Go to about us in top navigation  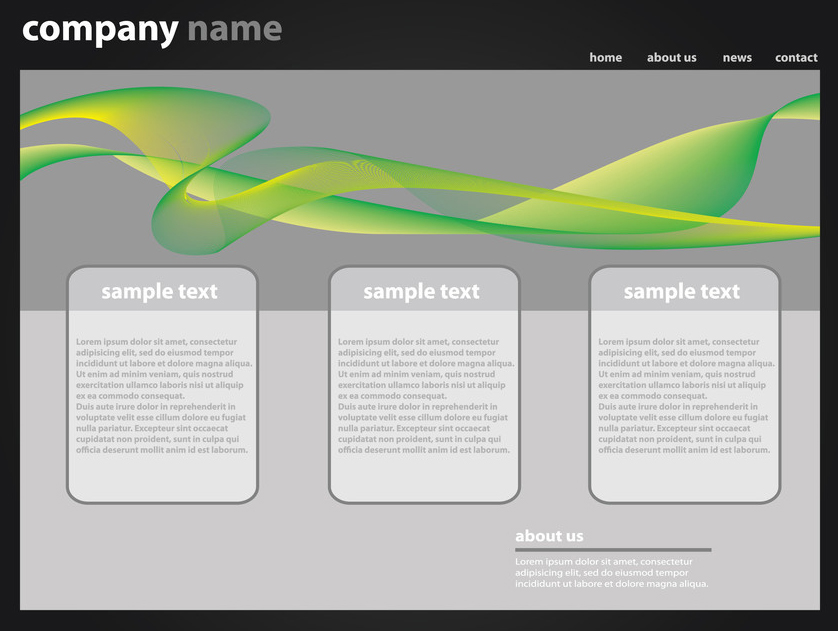point(671,58)
